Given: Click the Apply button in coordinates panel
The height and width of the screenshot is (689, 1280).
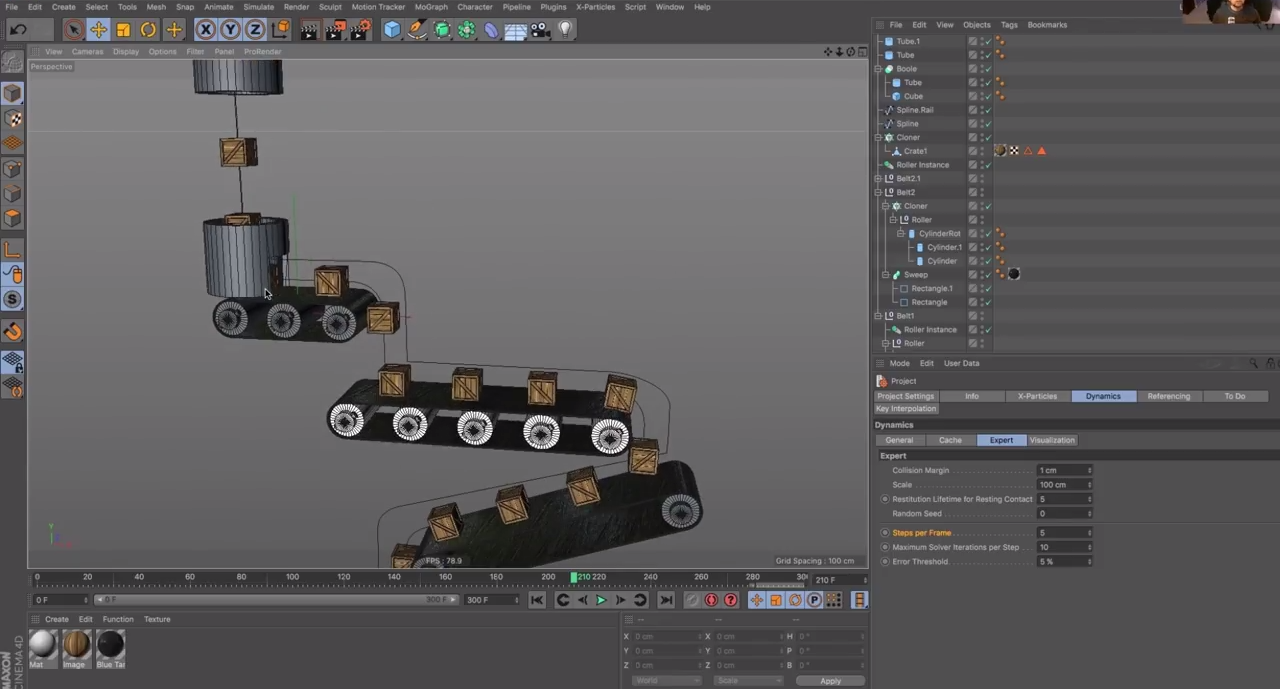Looking at the screenshot, I should [x=830, y=681].
